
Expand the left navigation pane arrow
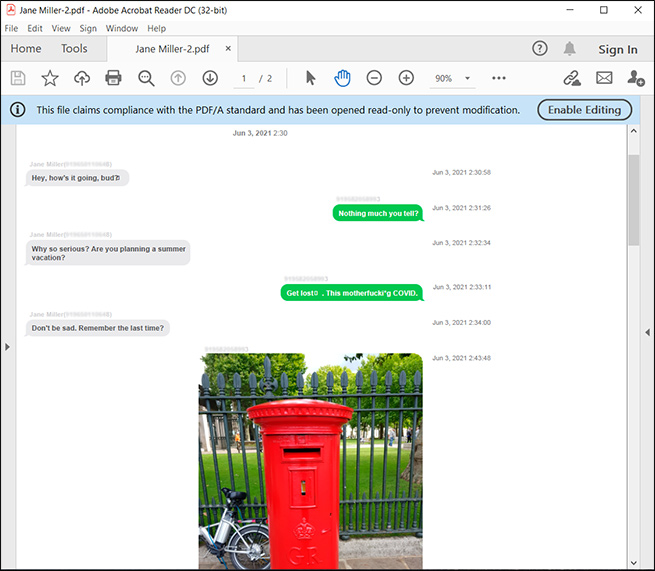(7, 346)
